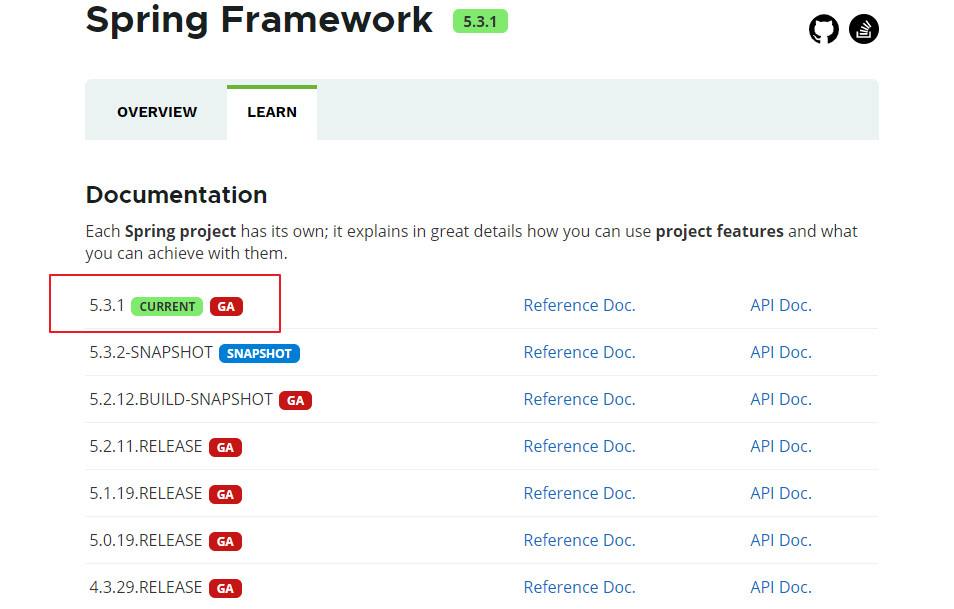Screen dimensions: 954x609
Task: Open API Doc. for 5.2.12.BUILD-SNAPSHOT
Action: (x=781, y=399)
